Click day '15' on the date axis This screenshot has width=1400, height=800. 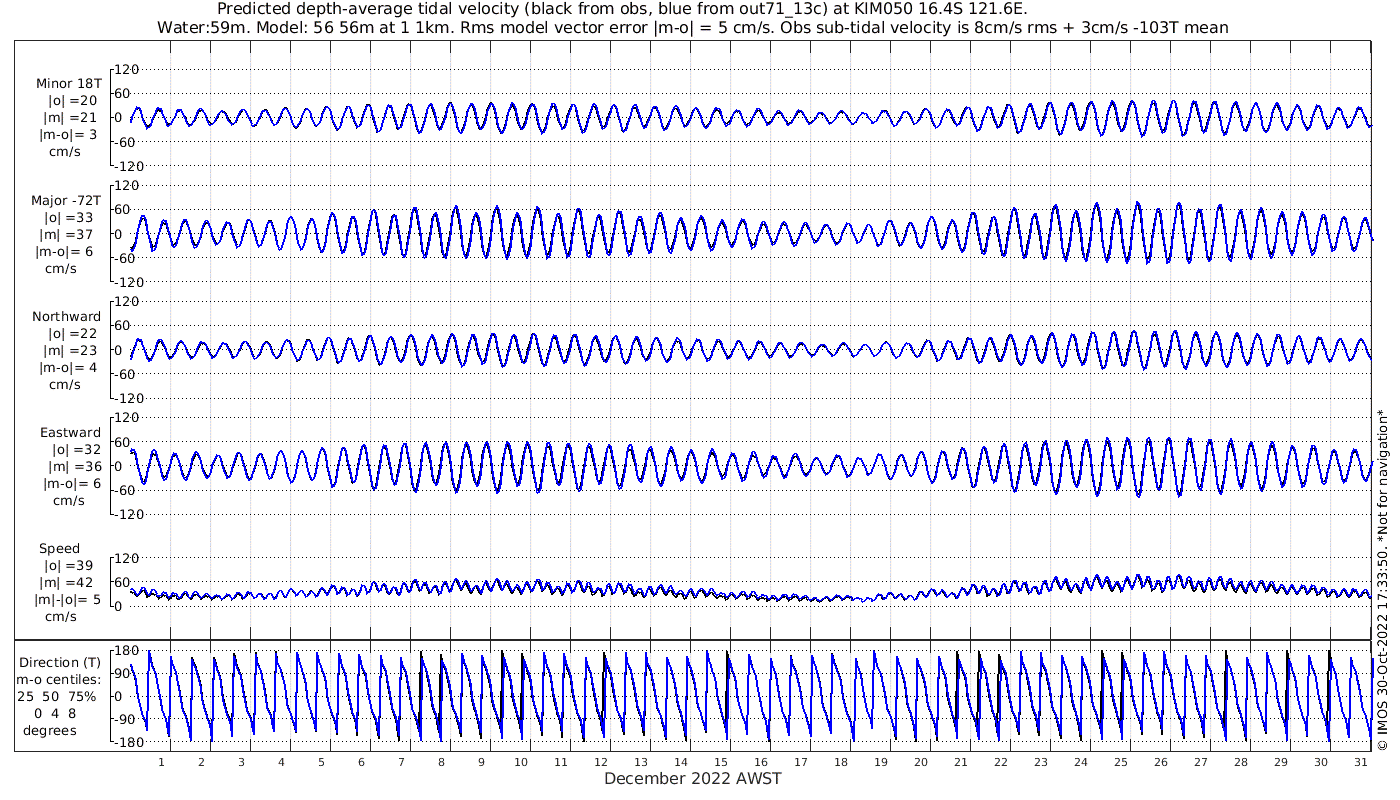click(721, 762)
